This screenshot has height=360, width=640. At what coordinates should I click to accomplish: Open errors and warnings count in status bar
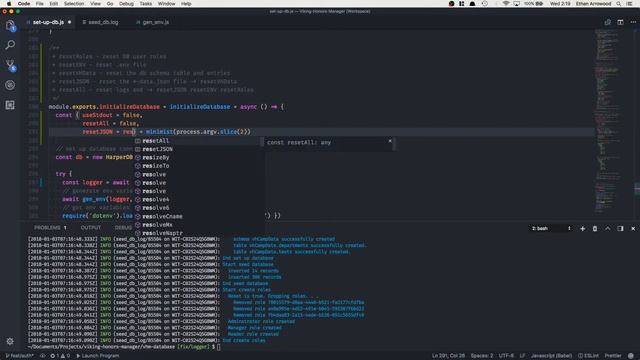pos(60,356)
